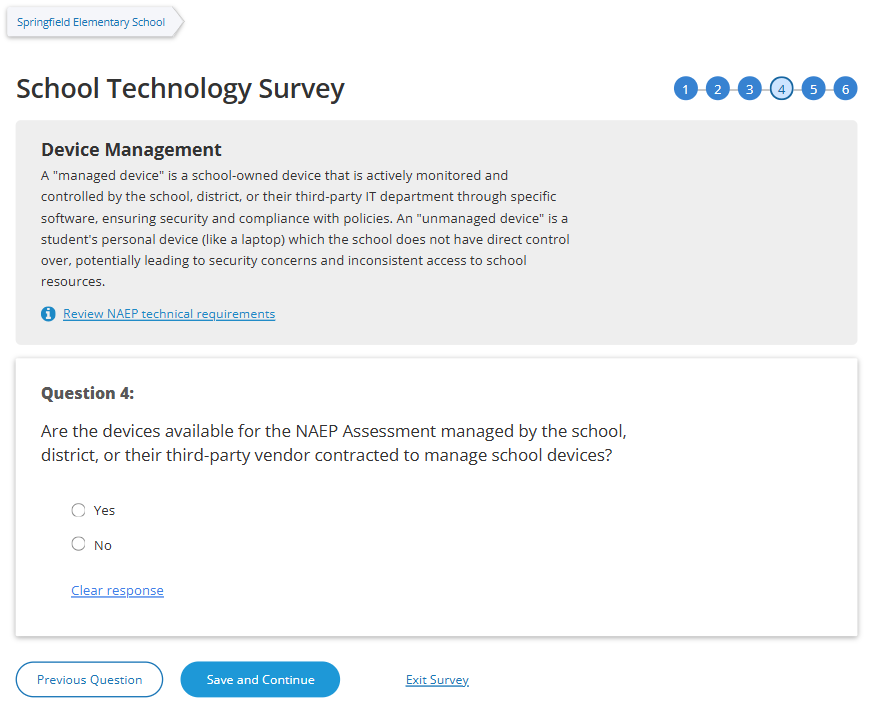The height and width of the screenshot is (717, 871).
Task: Jump to step 2 in progress indicator
Action: pyautogui.click(x=717, y=89)
